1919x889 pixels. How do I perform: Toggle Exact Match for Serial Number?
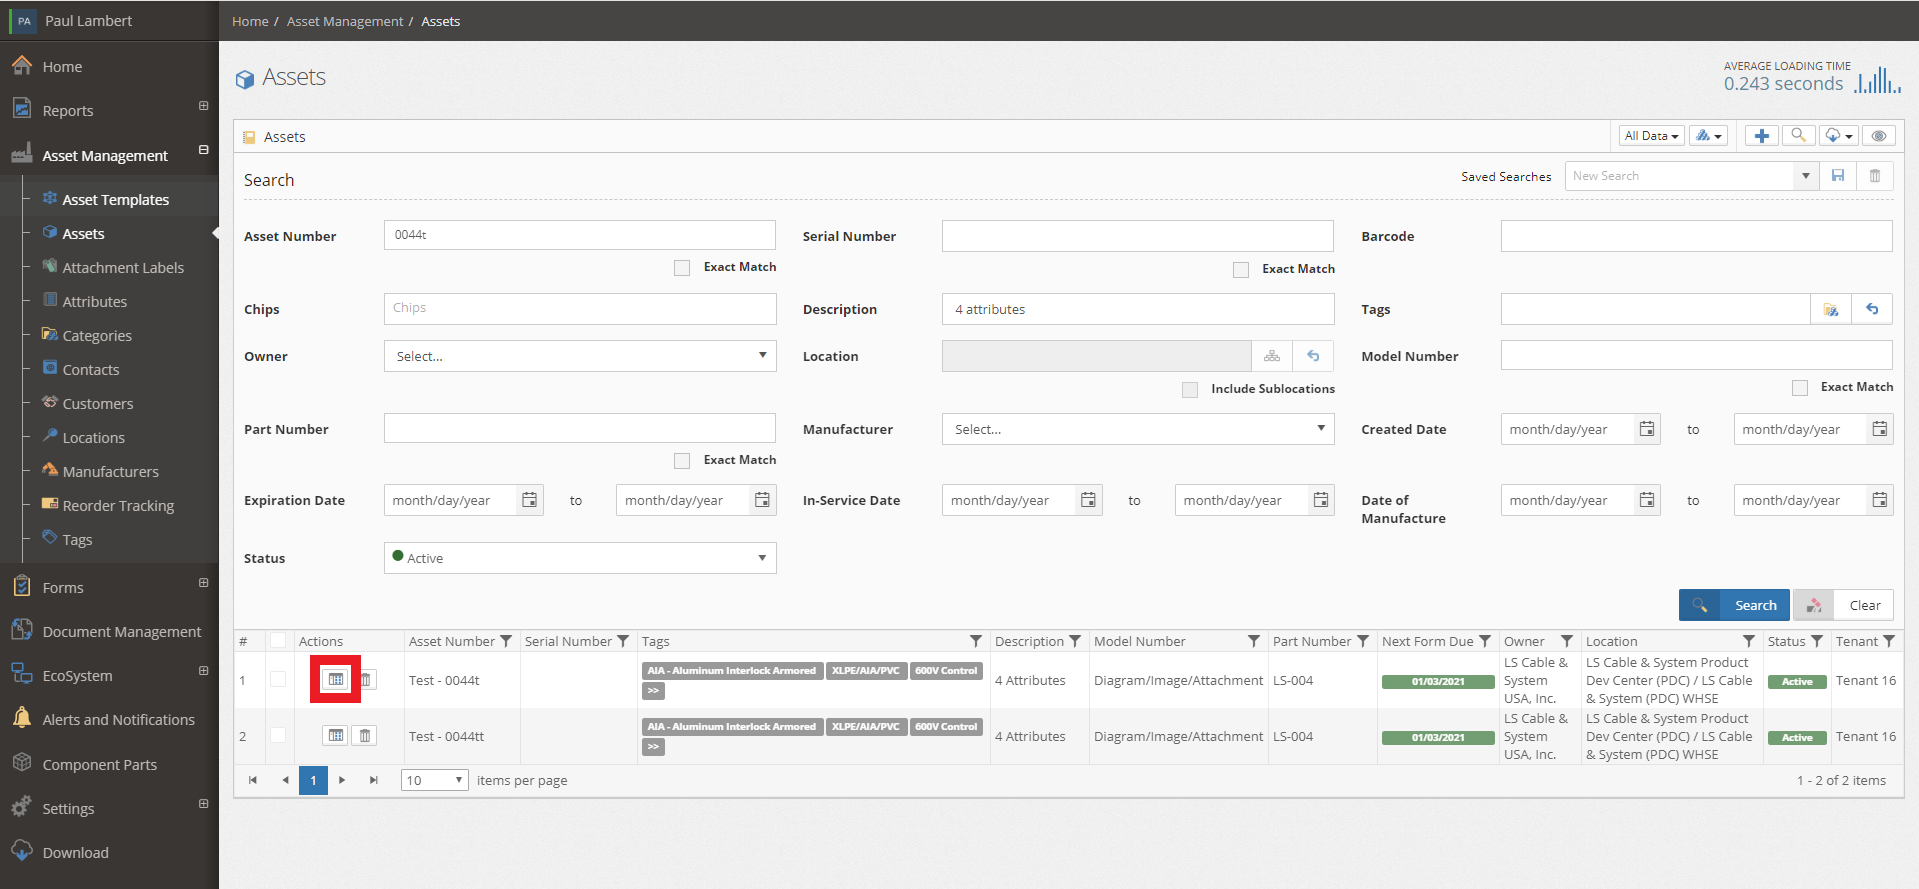coord(1241,270)
